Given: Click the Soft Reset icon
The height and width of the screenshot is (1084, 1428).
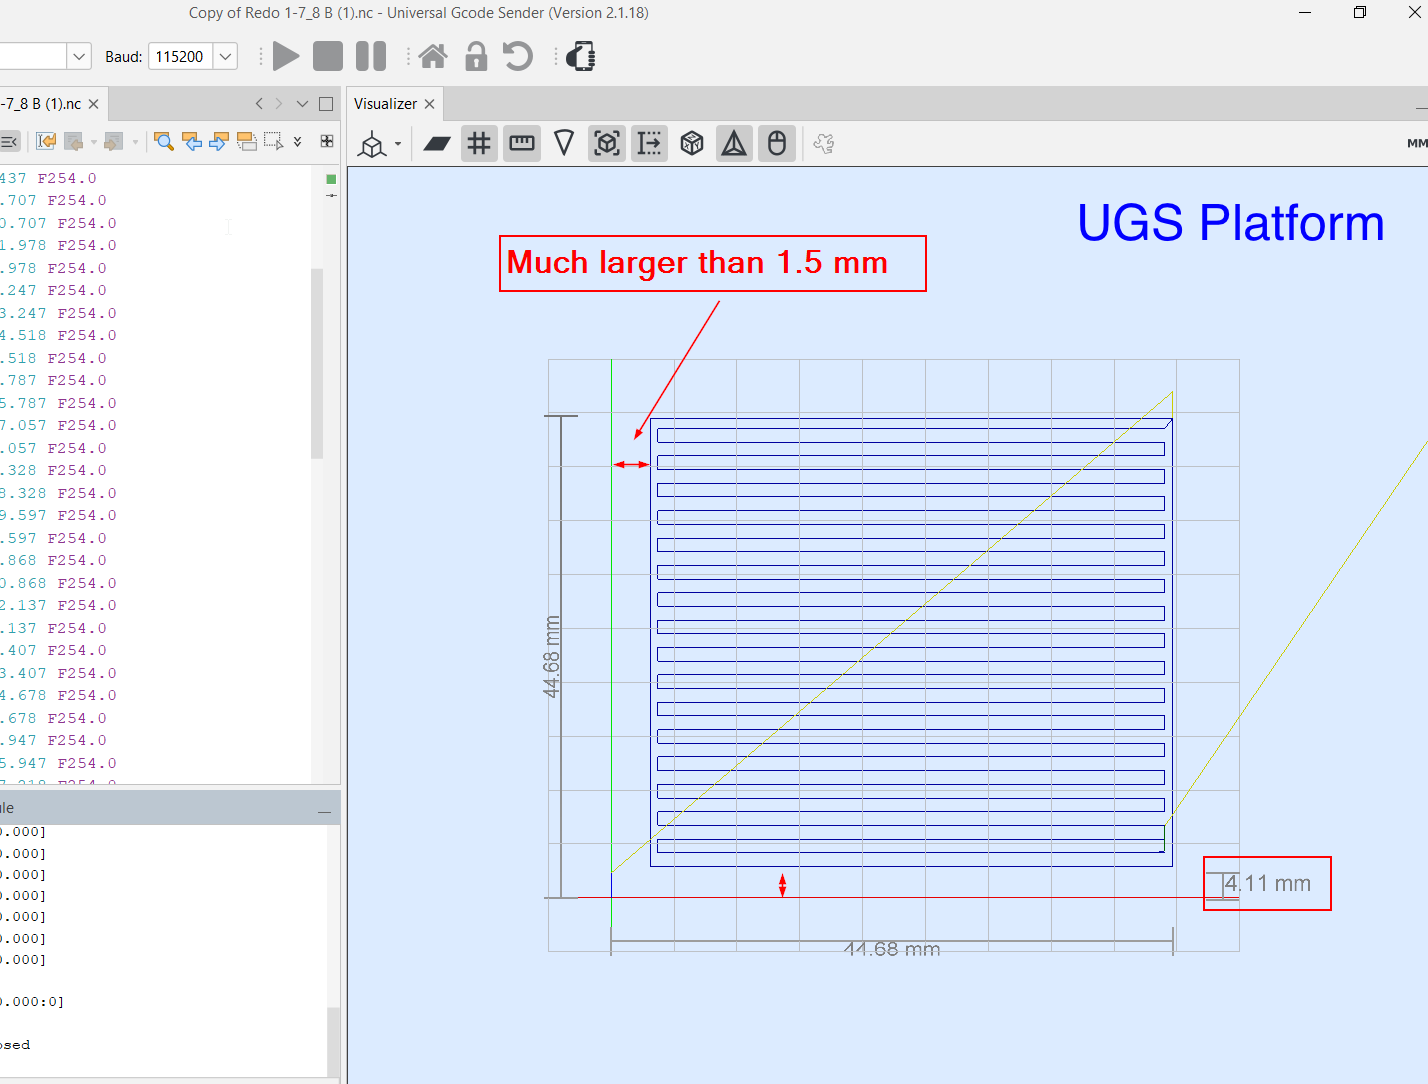Looking at the screenshot, I should click(518, 57).
